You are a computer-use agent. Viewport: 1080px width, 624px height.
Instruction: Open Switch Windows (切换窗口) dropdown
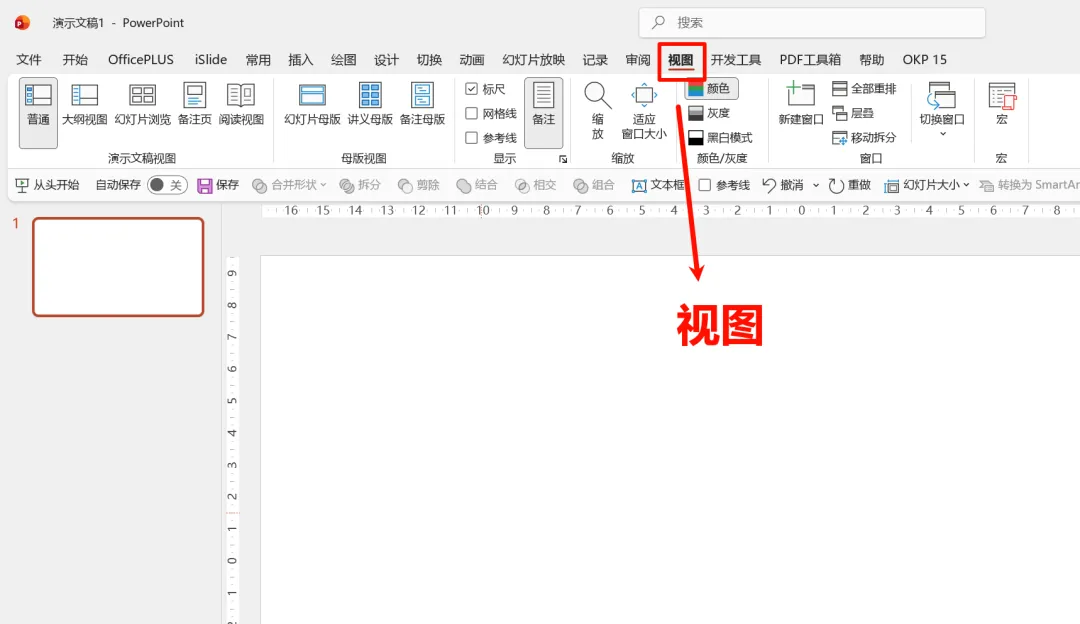942,109
